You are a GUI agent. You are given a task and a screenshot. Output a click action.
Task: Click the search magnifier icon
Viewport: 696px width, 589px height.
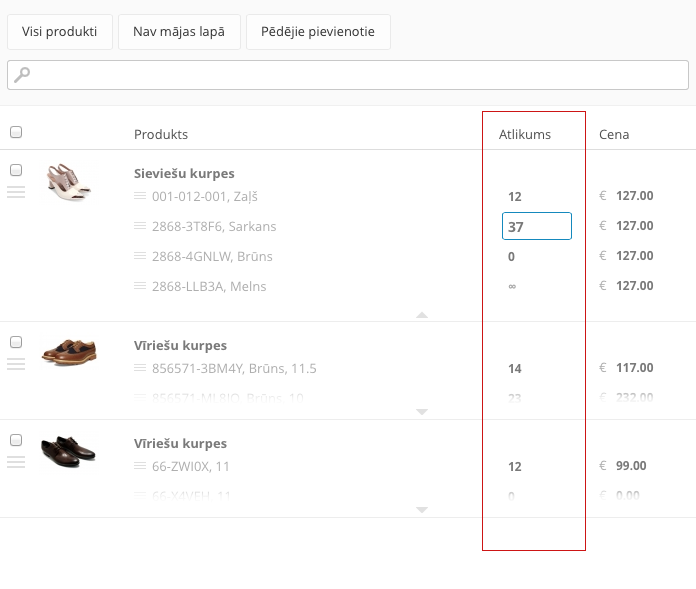[22, 75]
